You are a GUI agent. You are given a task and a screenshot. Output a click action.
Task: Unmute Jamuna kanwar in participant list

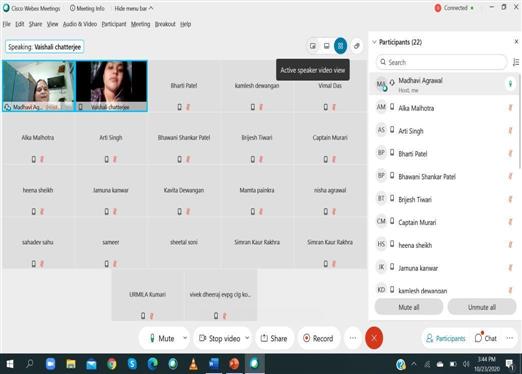click(510, 268)
